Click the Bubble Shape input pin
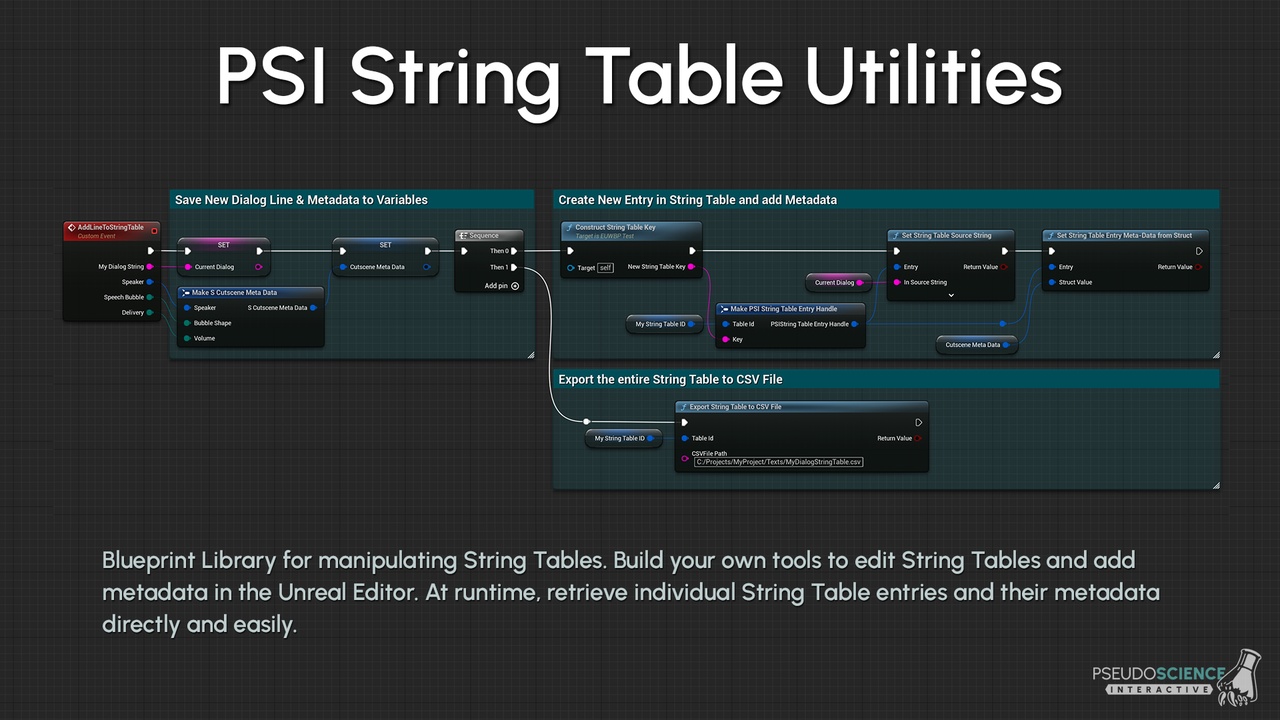This screenshot has height=720, width=1280. coord(187,323)
